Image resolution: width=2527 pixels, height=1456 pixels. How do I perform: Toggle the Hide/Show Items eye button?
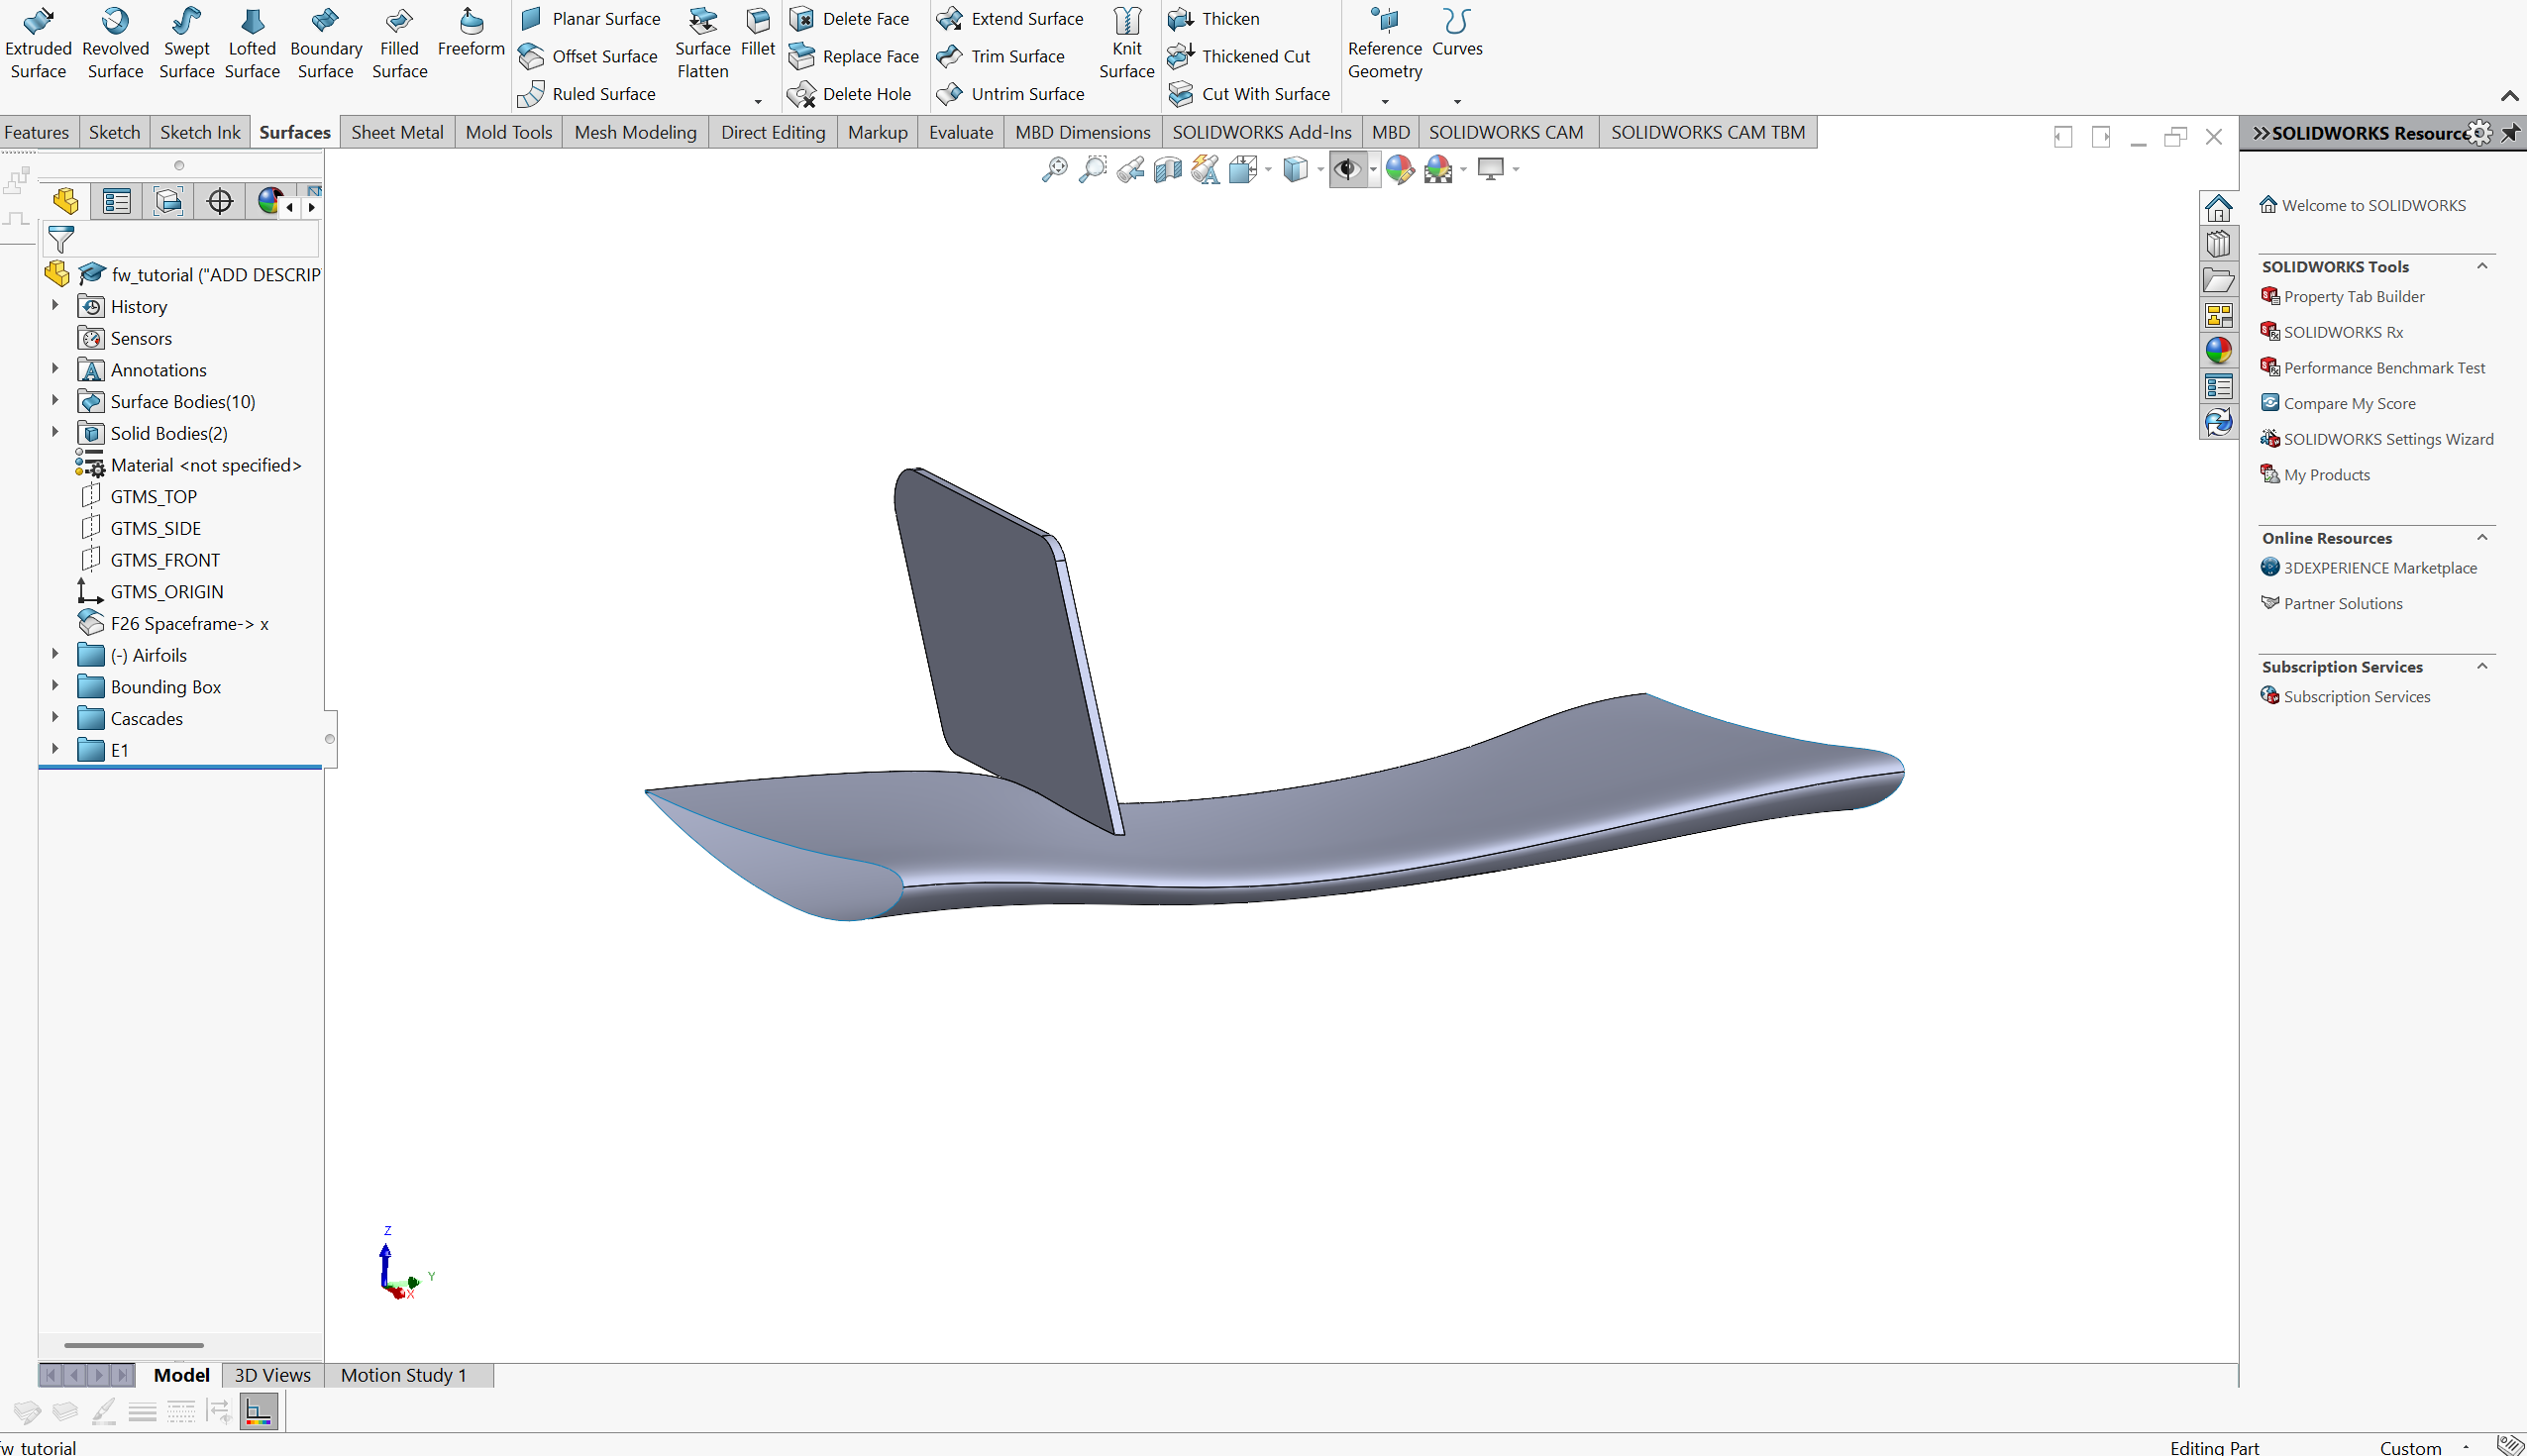tap(1347, 170)
